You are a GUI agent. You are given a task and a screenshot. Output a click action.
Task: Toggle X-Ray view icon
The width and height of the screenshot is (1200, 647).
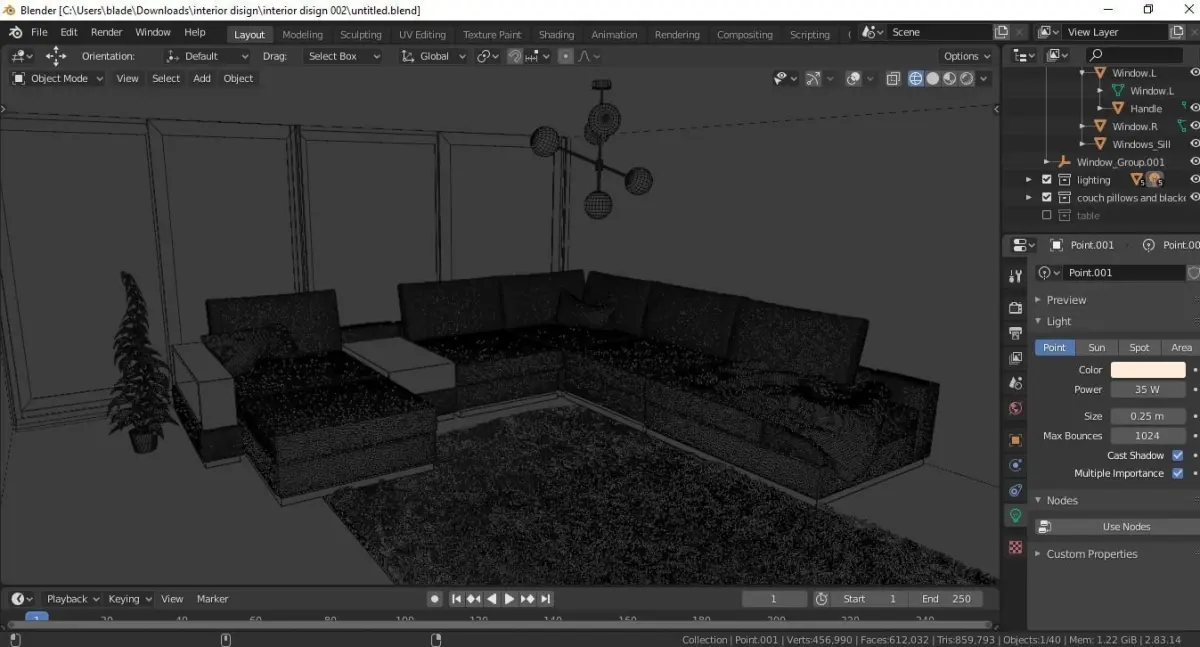(893, 79)
